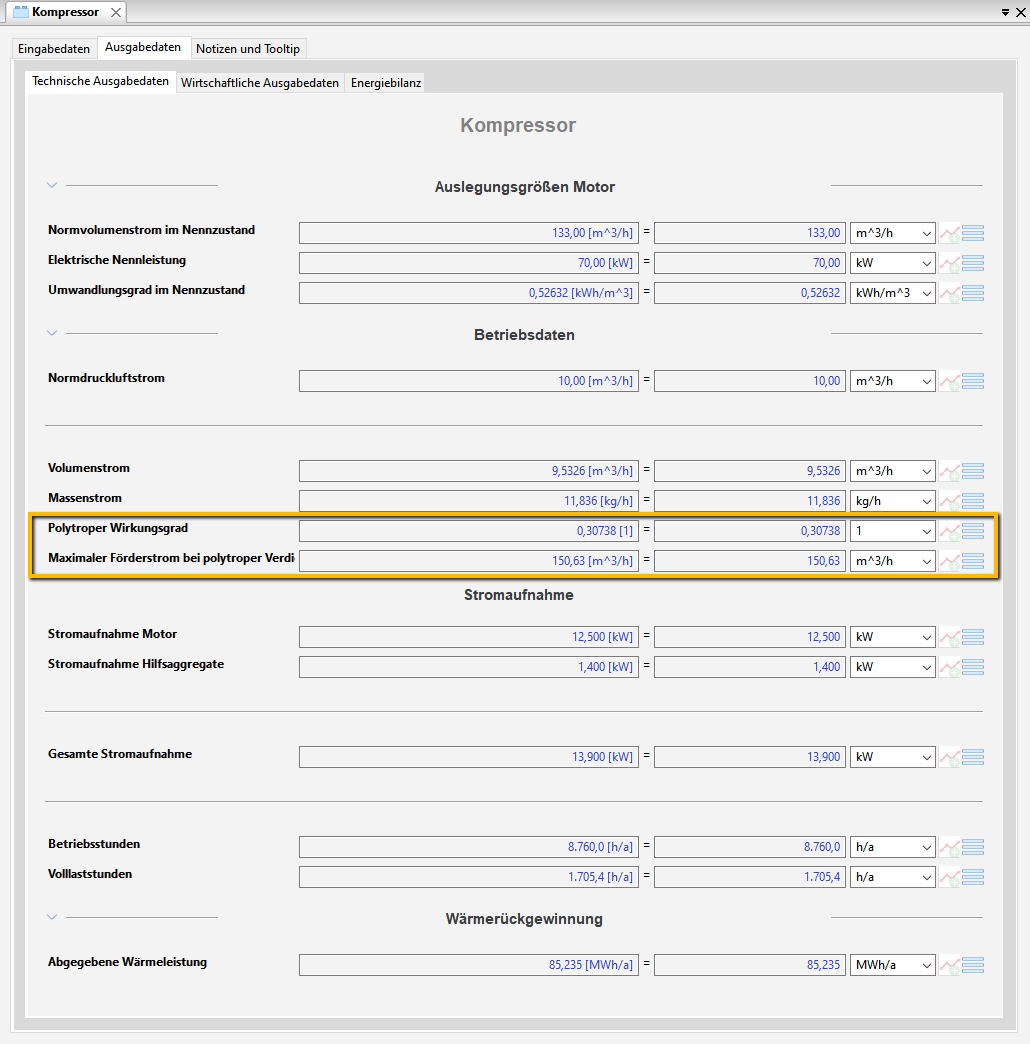This screenshot has height=1044, width=1030.
Task: Collapse the Wärmerückgewinnung section
Action: pos(53,917)
